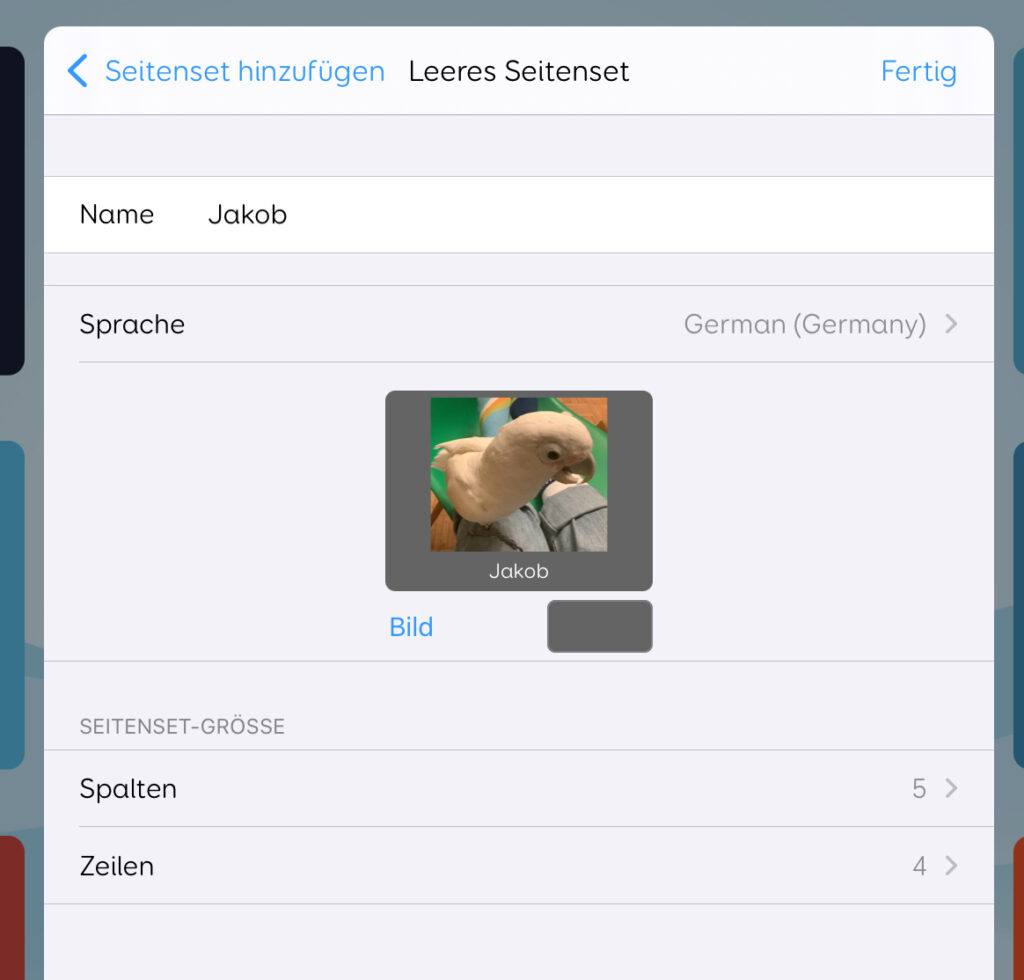Click the Name label
This screenshot has width=1024, height=980.
(x=117, y=215)
